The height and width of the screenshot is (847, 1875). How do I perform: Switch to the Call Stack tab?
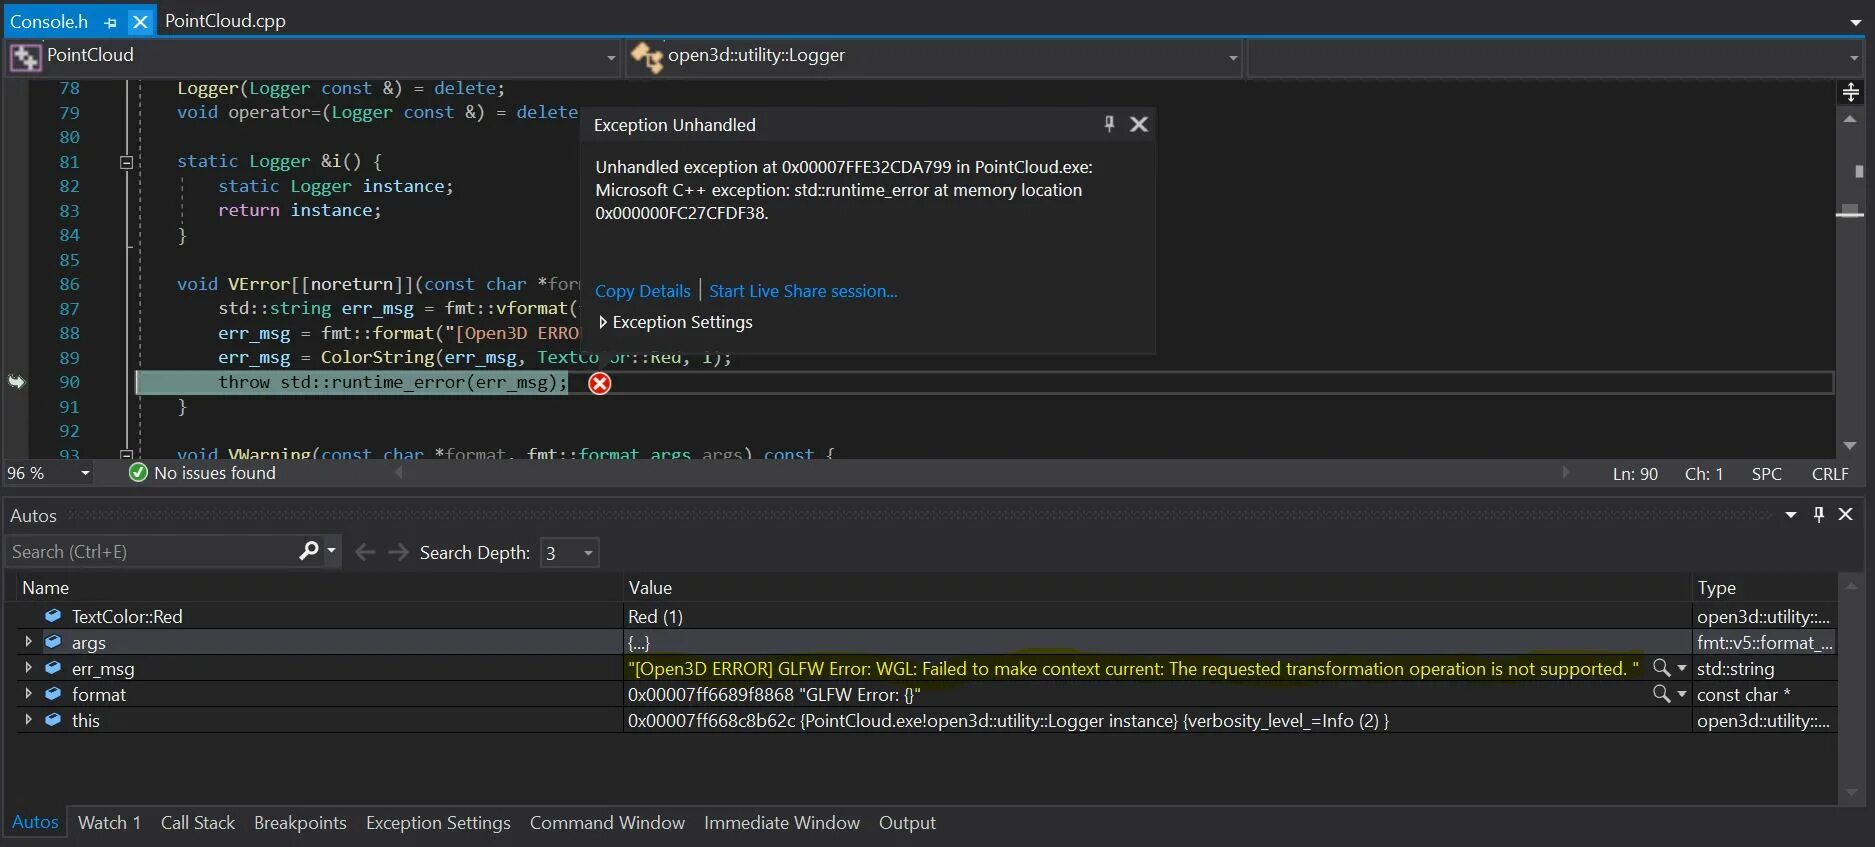tap(197, 822)
